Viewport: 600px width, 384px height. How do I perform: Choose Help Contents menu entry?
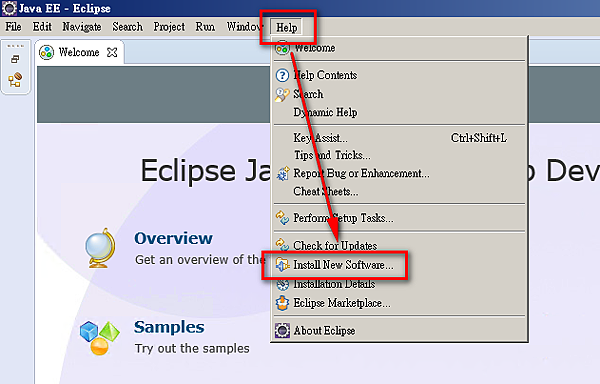[x=400, y=75]
